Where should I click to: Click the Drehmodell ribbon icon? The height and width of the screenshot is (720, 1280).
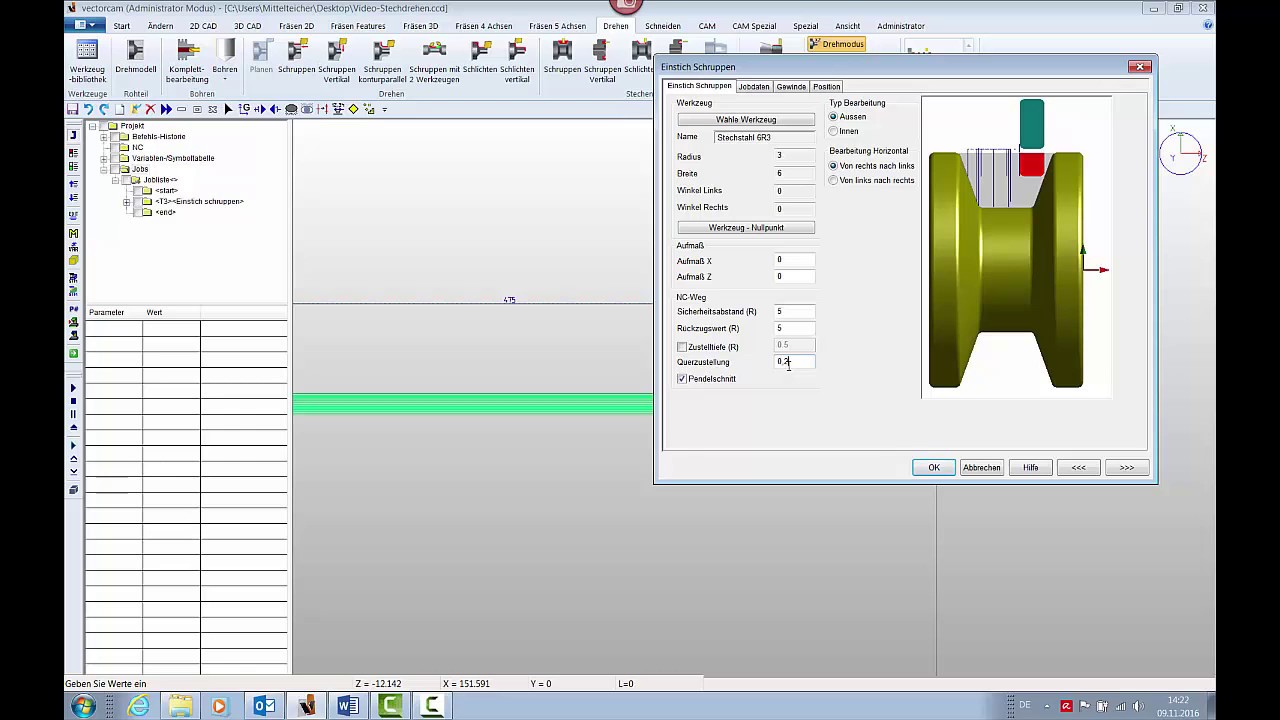135,57
